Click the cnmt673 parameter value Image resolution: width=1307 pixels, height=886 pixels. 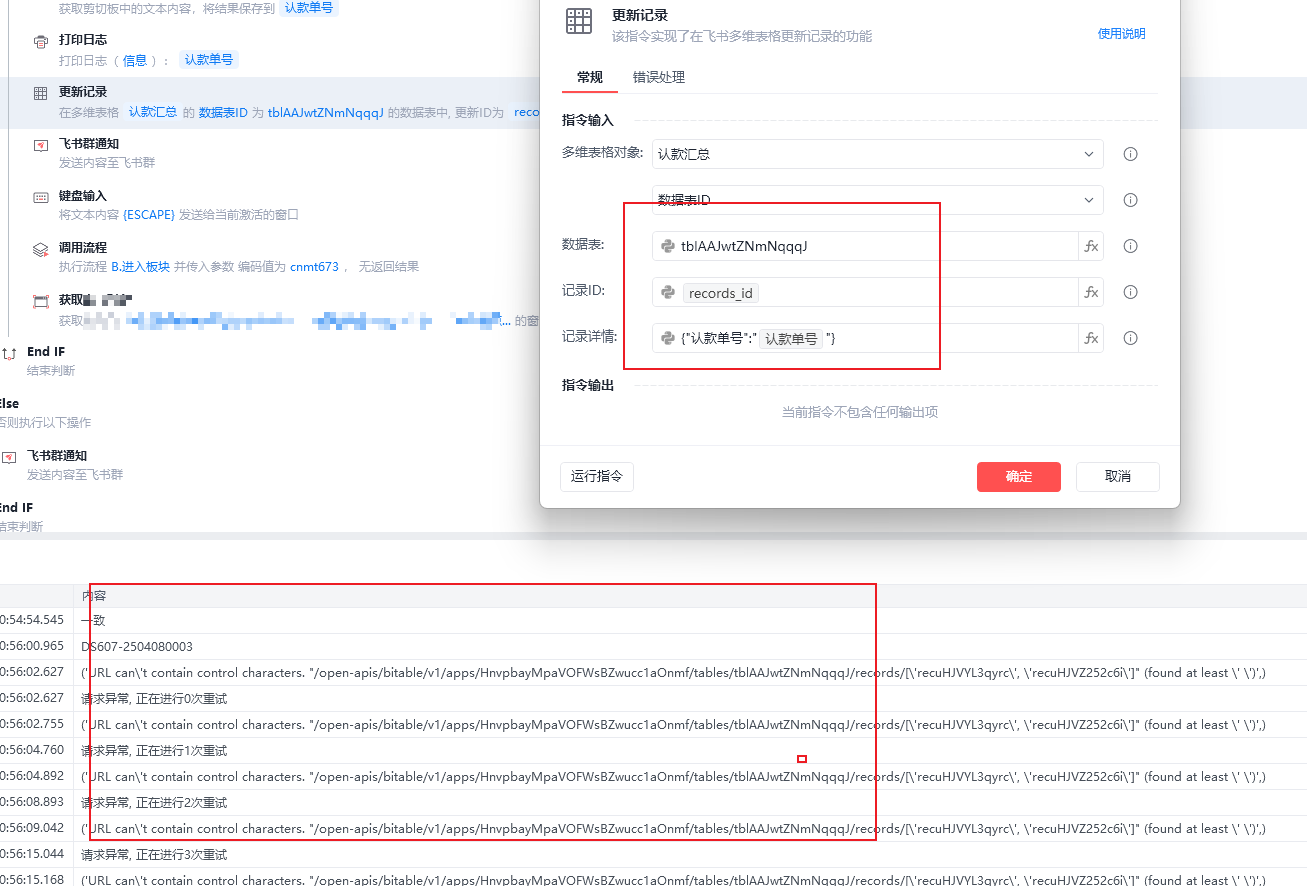(314, 267)
